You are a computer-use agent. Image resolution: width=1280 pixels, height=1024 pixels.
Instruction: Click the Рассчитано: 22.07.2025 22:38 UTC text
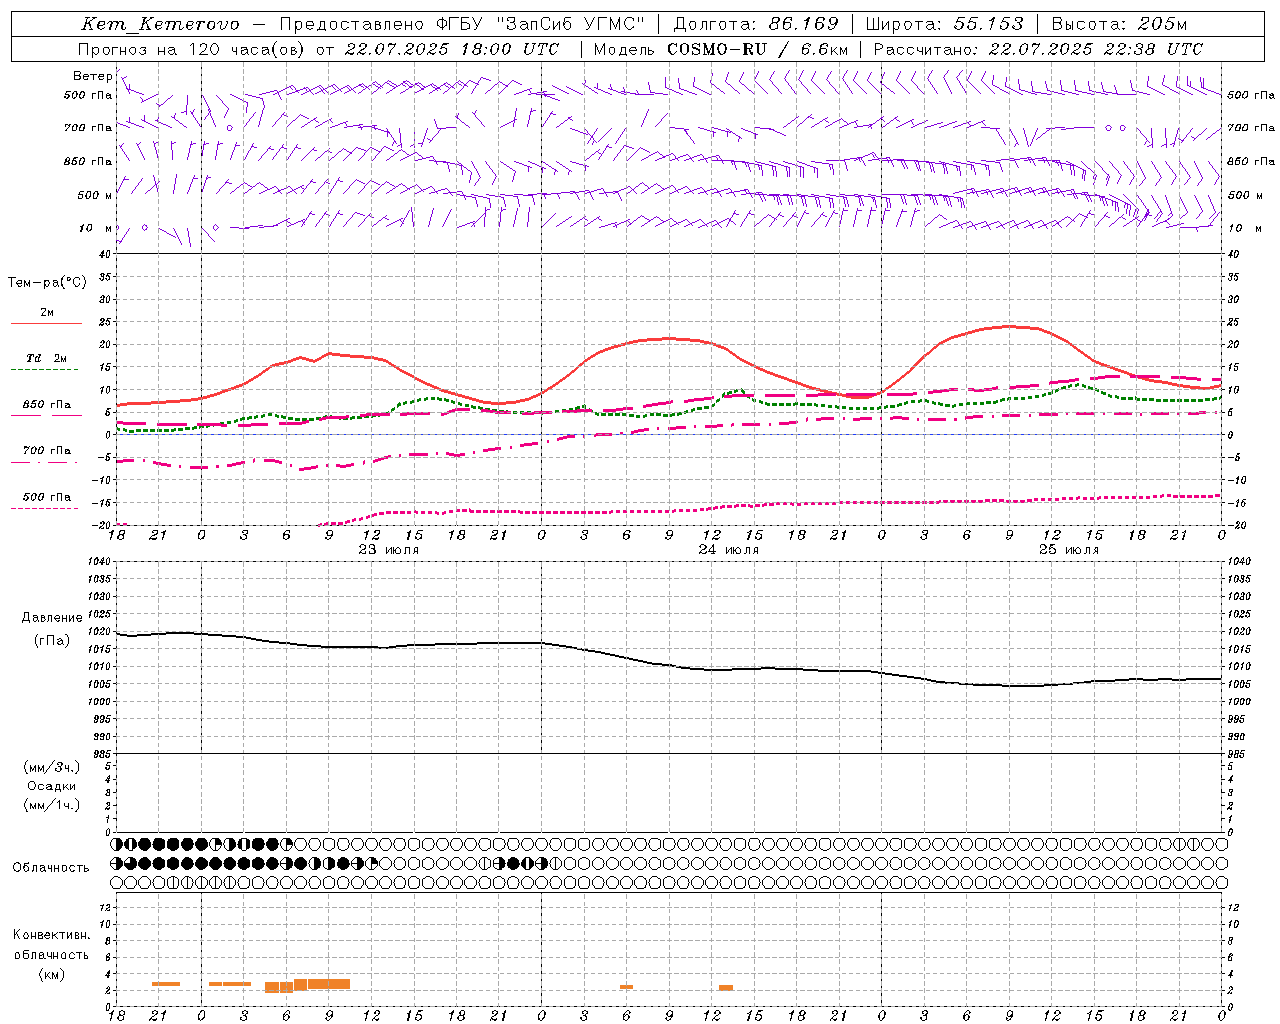click(x=1038, y=48)
